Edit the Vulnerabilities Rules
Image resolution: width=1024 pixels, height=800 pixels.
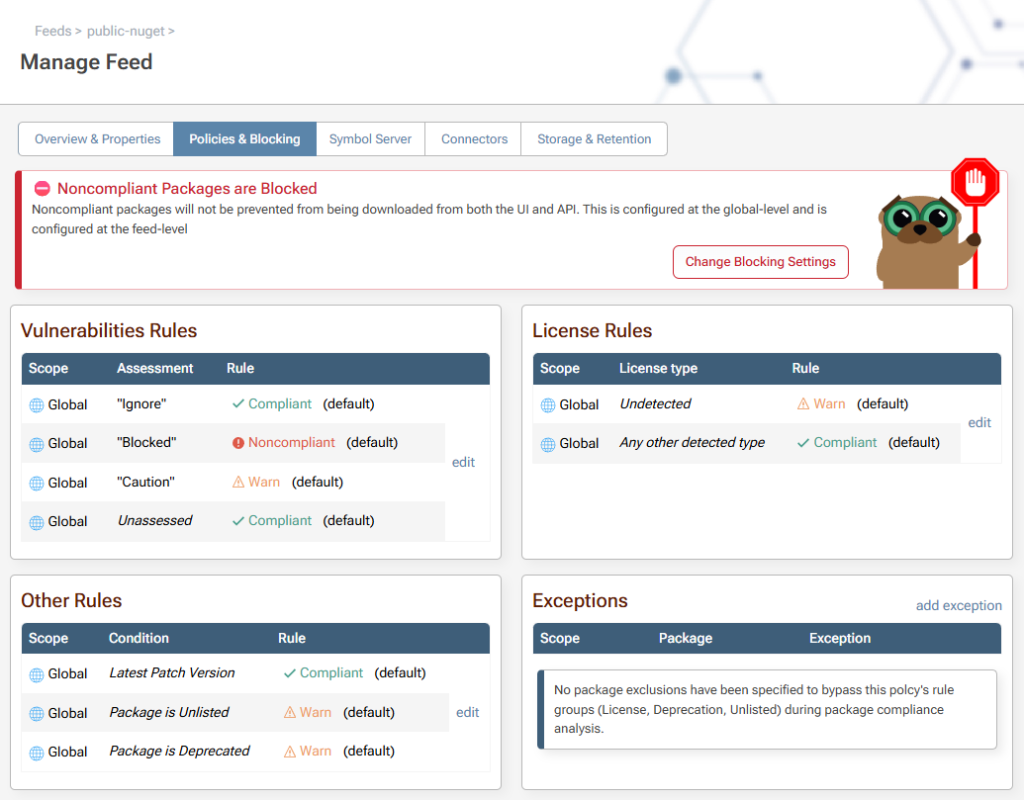463,462
